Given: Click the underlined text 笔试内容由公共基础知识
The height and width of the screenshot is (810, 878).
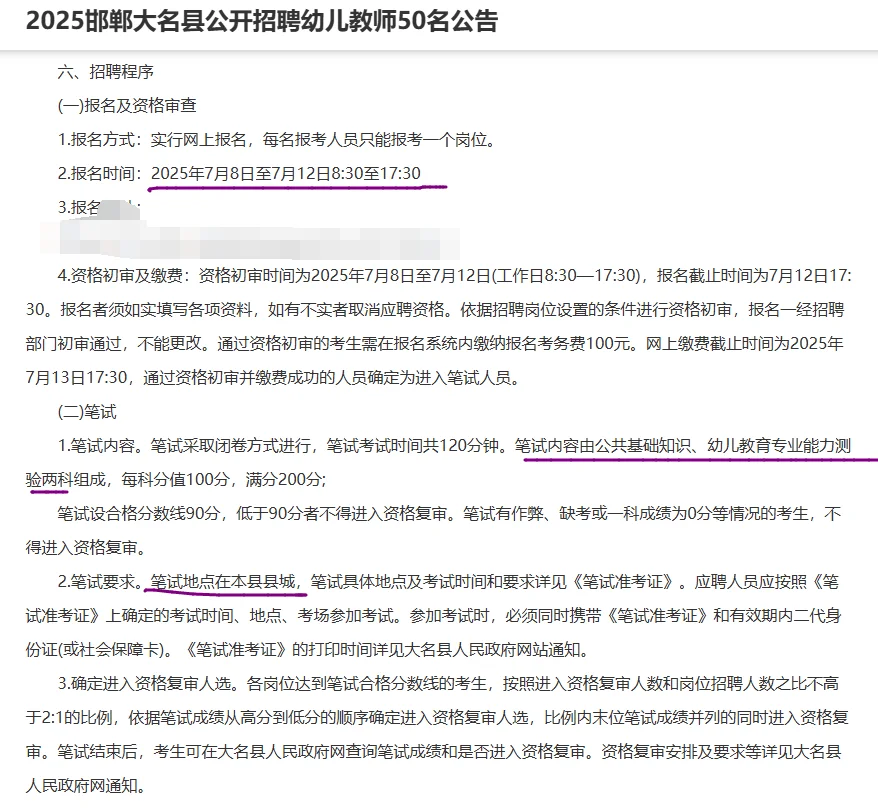Looking at the screenshot, I should click(x=603, y=446).
